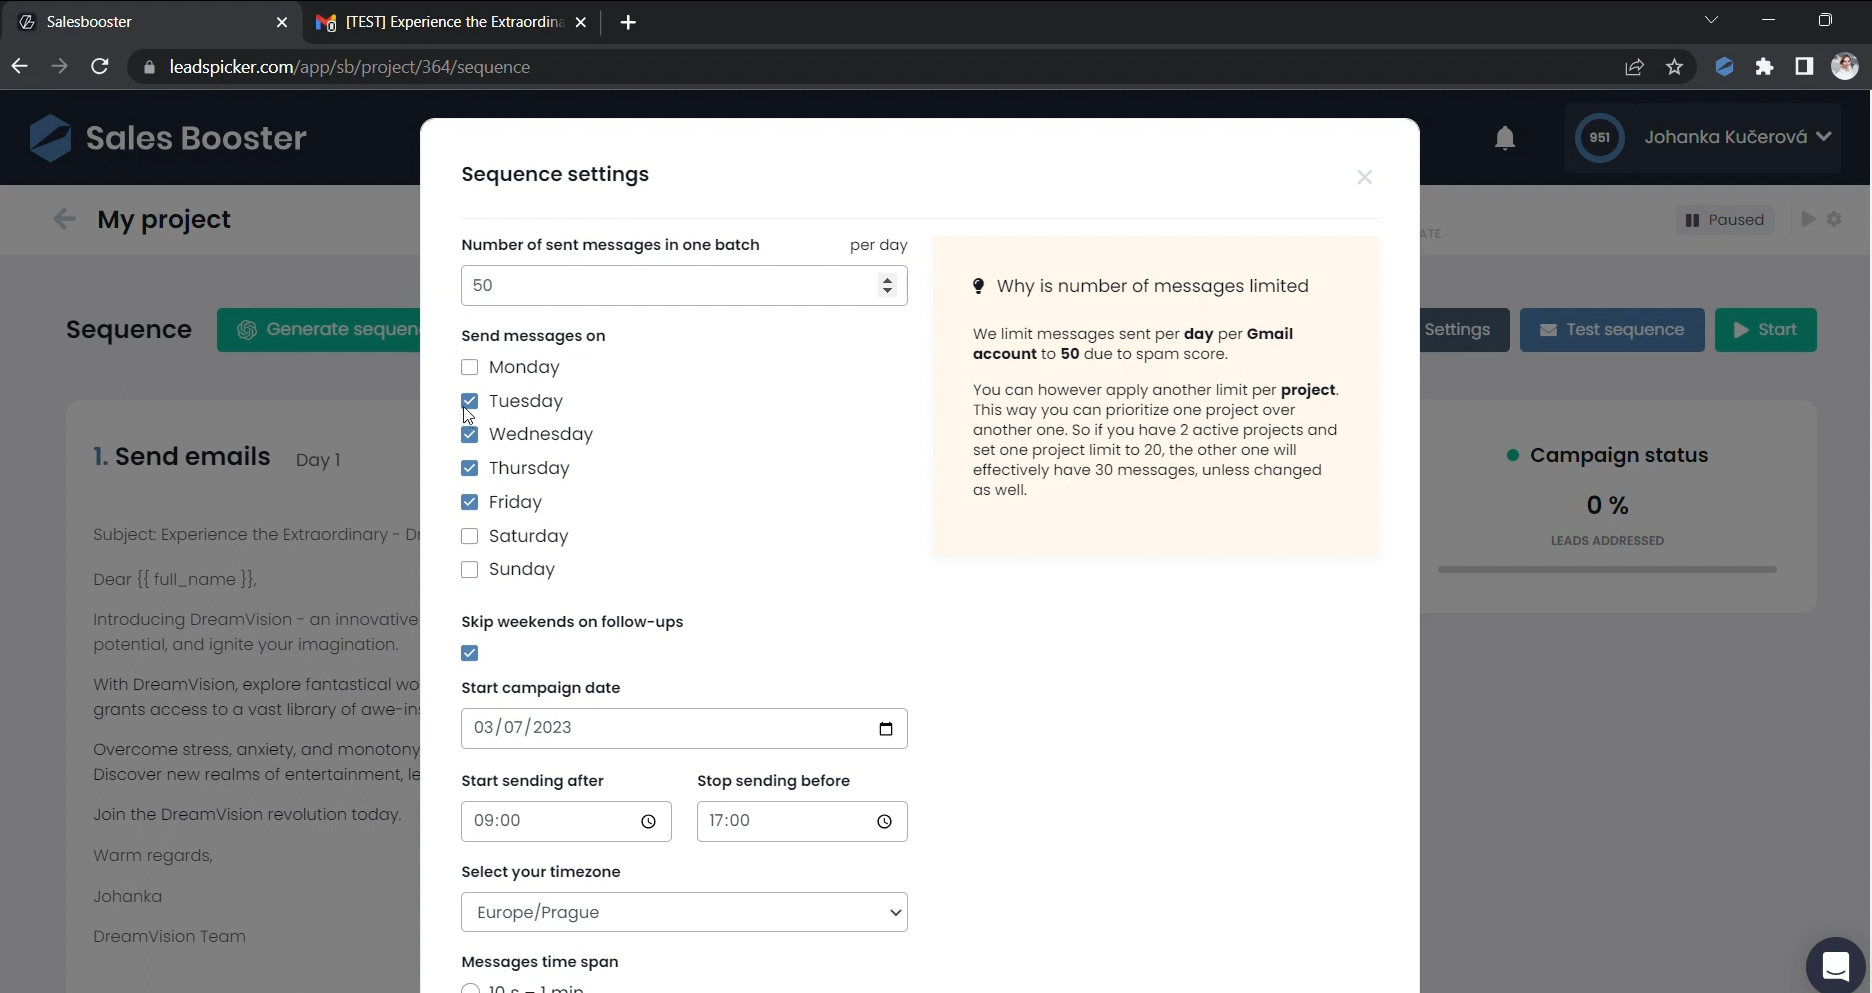Open a new browser tab
This screenshot has height=993, width=1872.
pyautogui.click(x=628, y=22)
